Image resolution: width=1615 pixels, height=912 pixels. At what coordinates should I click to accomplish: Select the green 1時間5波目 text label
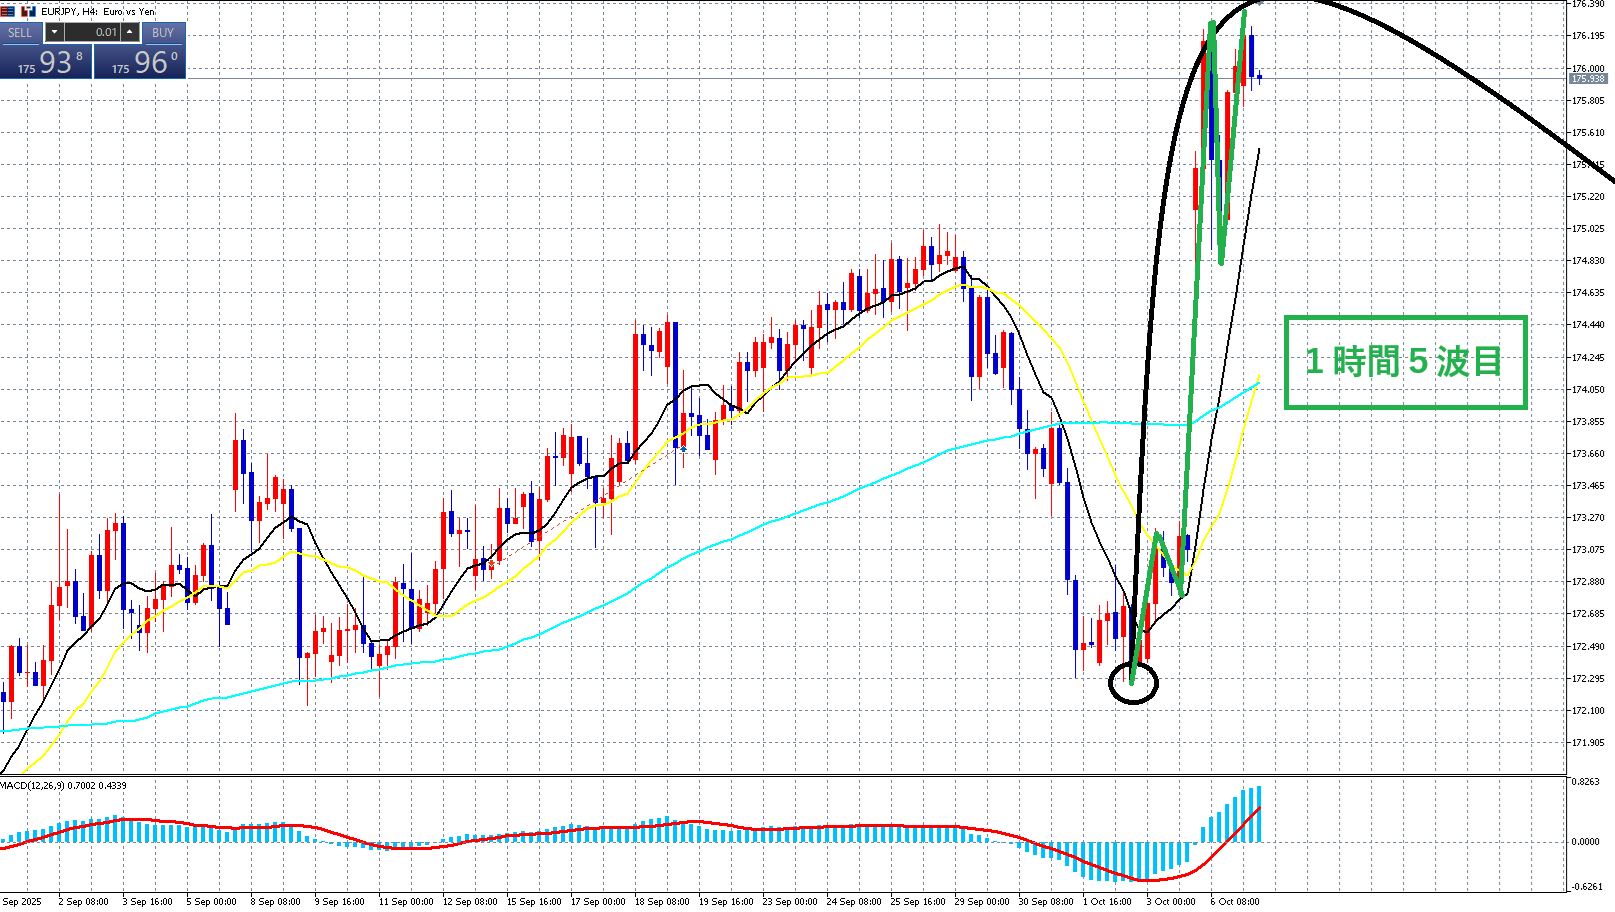pos(1404,362)
